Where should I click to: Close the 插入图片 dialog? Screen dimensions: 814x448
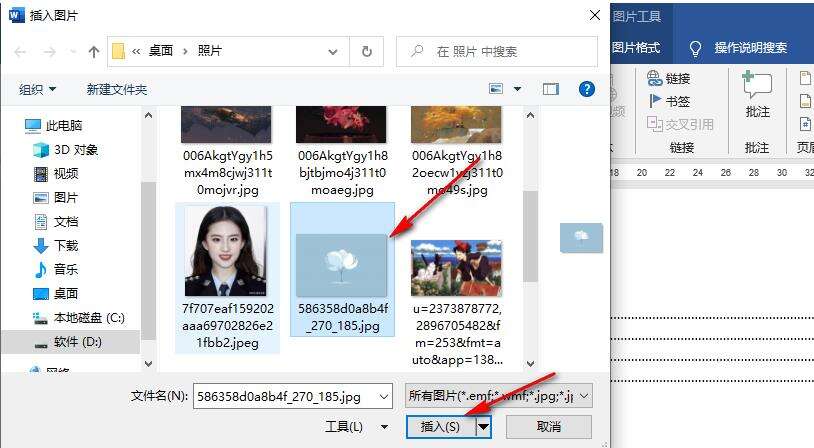pyautogui.click(x=595, y=15)
